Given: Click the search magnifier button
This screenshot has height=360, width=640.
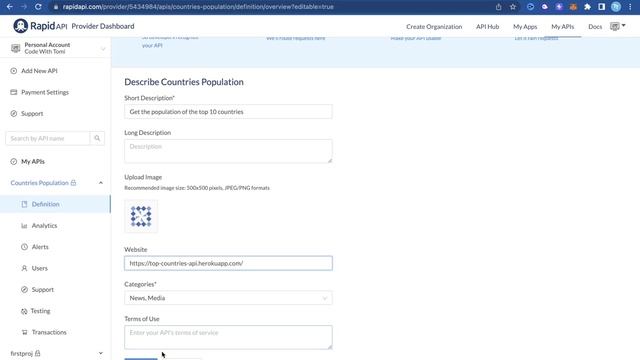Looking at the screenshot, I should click(97, 138).
